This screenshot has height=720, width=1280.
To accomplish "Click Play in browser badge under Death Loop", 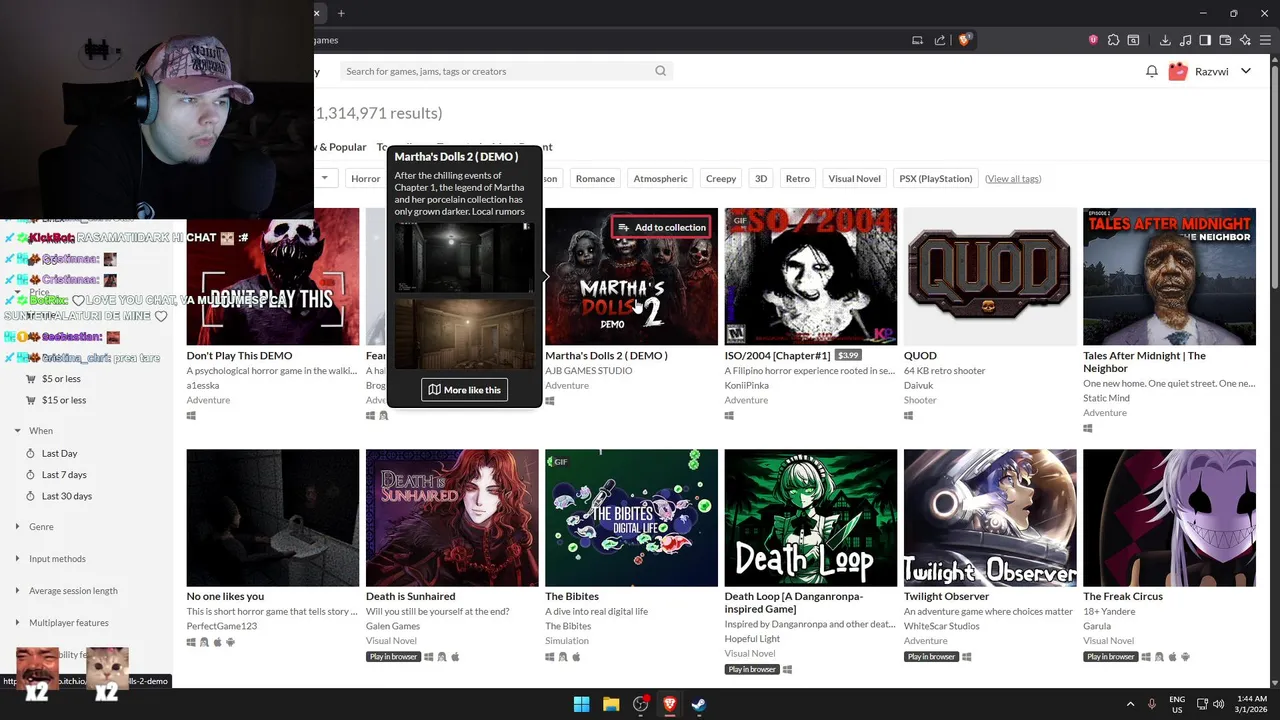I will click(751, 669).
